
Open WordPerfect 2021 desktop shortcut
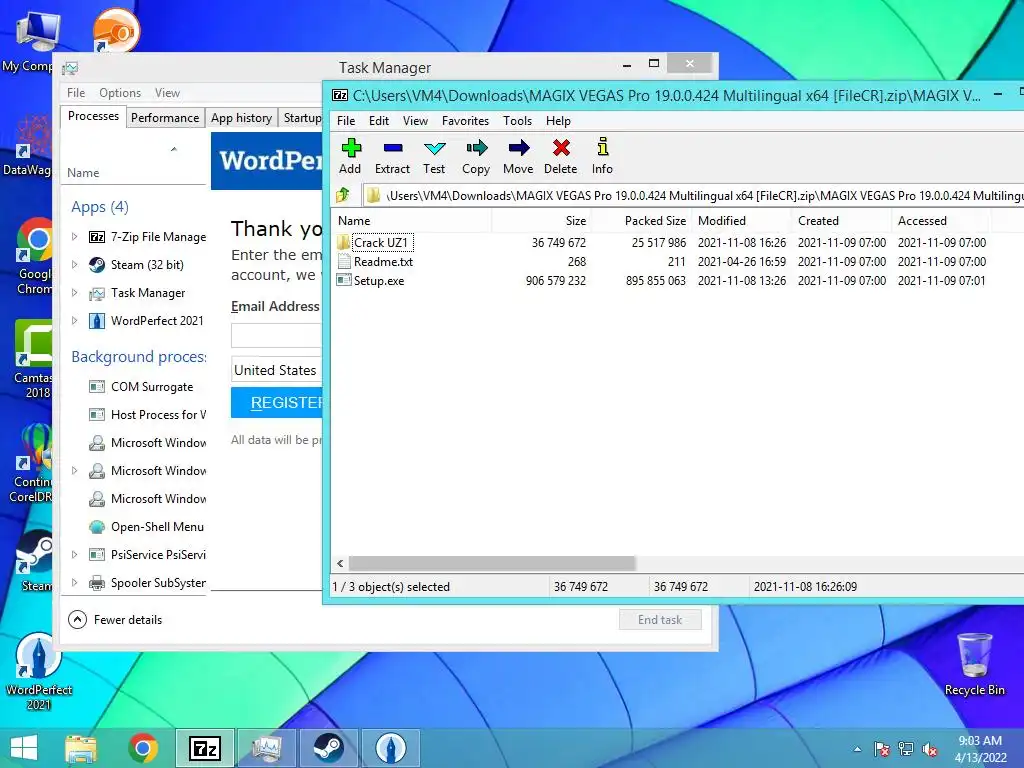[x=39, y=671]
